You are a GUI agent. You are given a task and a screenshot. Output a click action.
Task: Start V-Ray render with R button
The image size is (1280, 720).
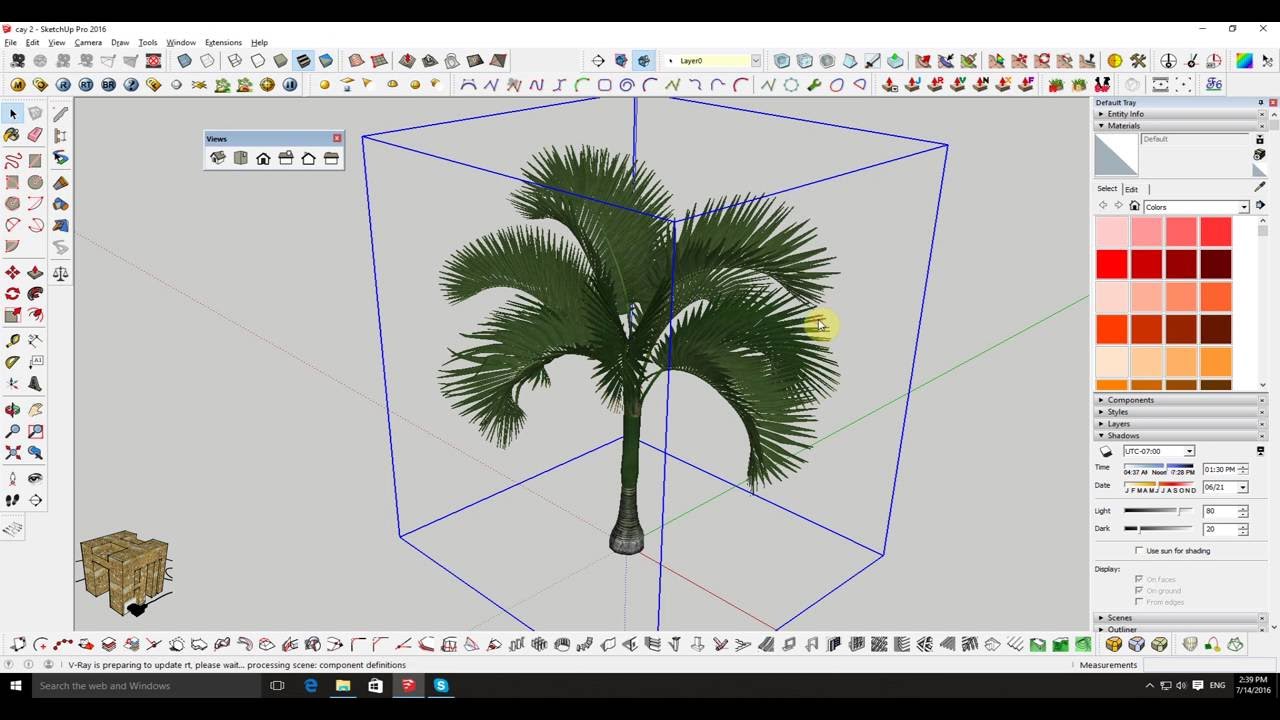63,85
